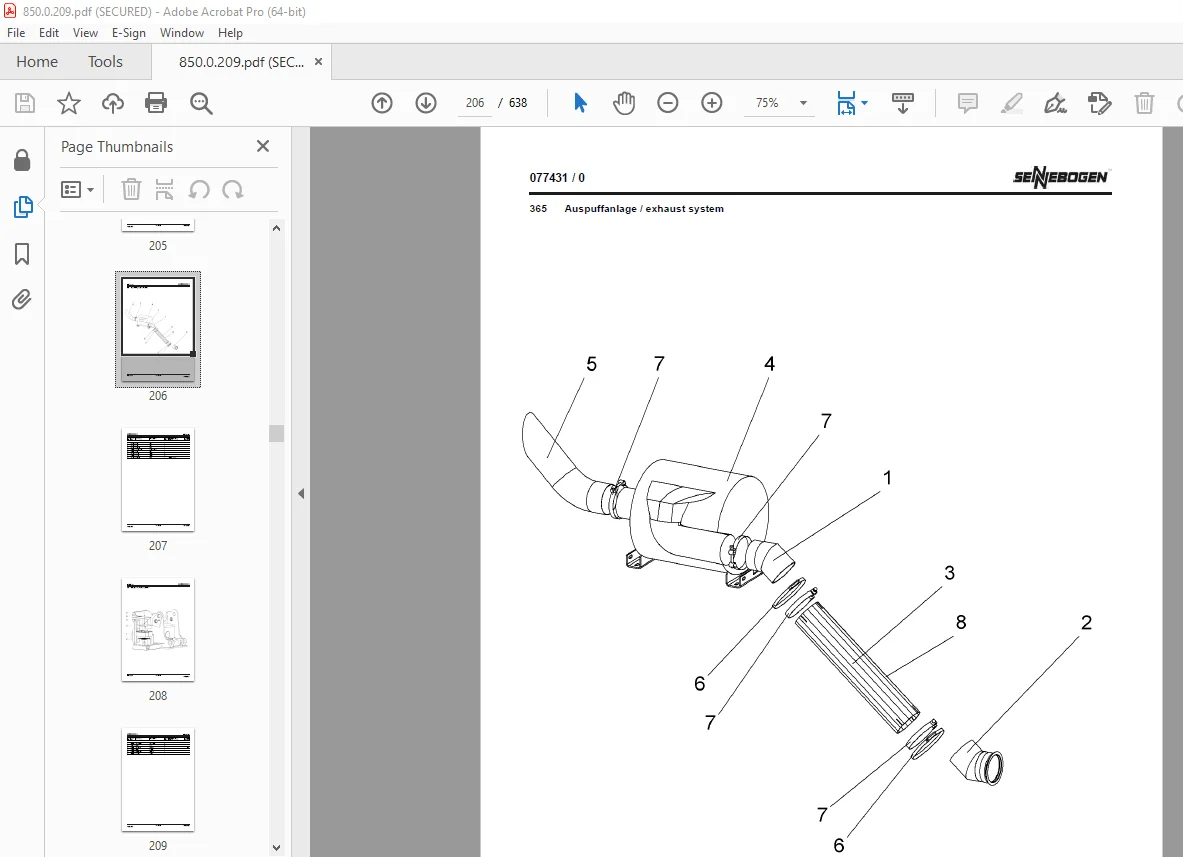Open the File menu
Image resolution: width=1183 pixels, height=857 pixels.
(16, 32)
